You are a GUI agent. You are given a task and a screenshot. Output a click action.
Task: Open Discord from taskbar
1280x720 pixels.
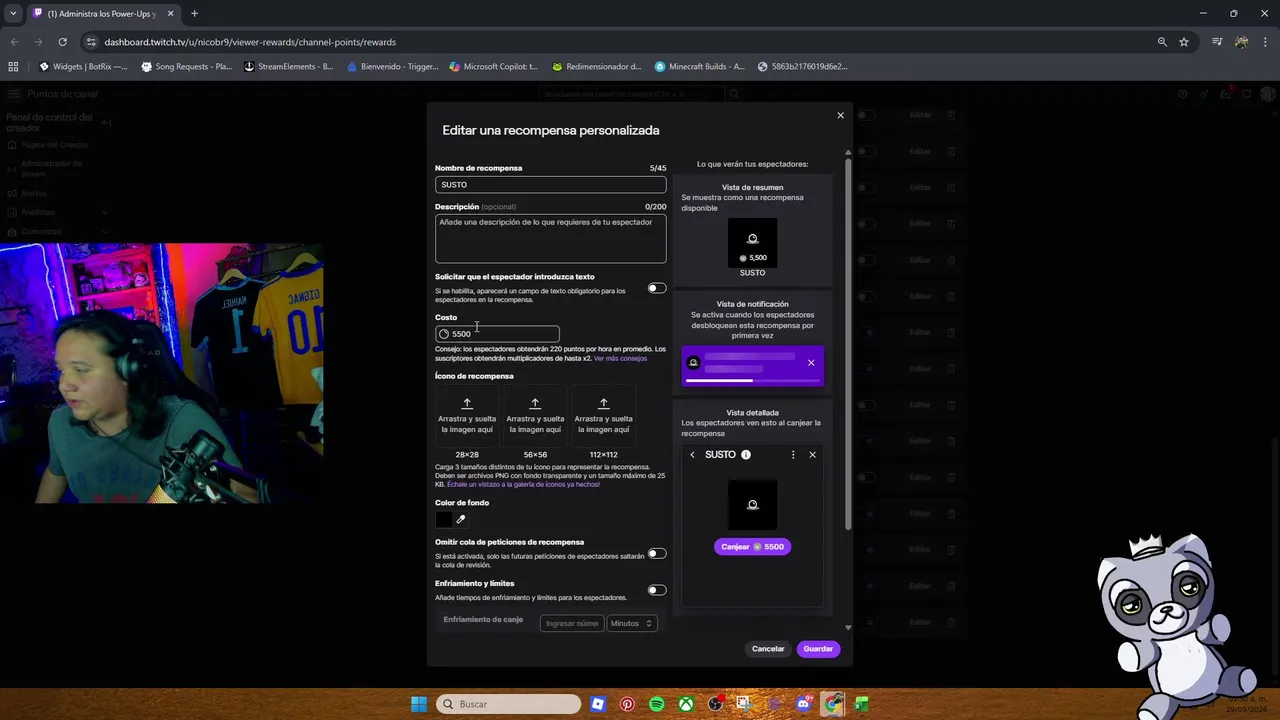[803, 704]
